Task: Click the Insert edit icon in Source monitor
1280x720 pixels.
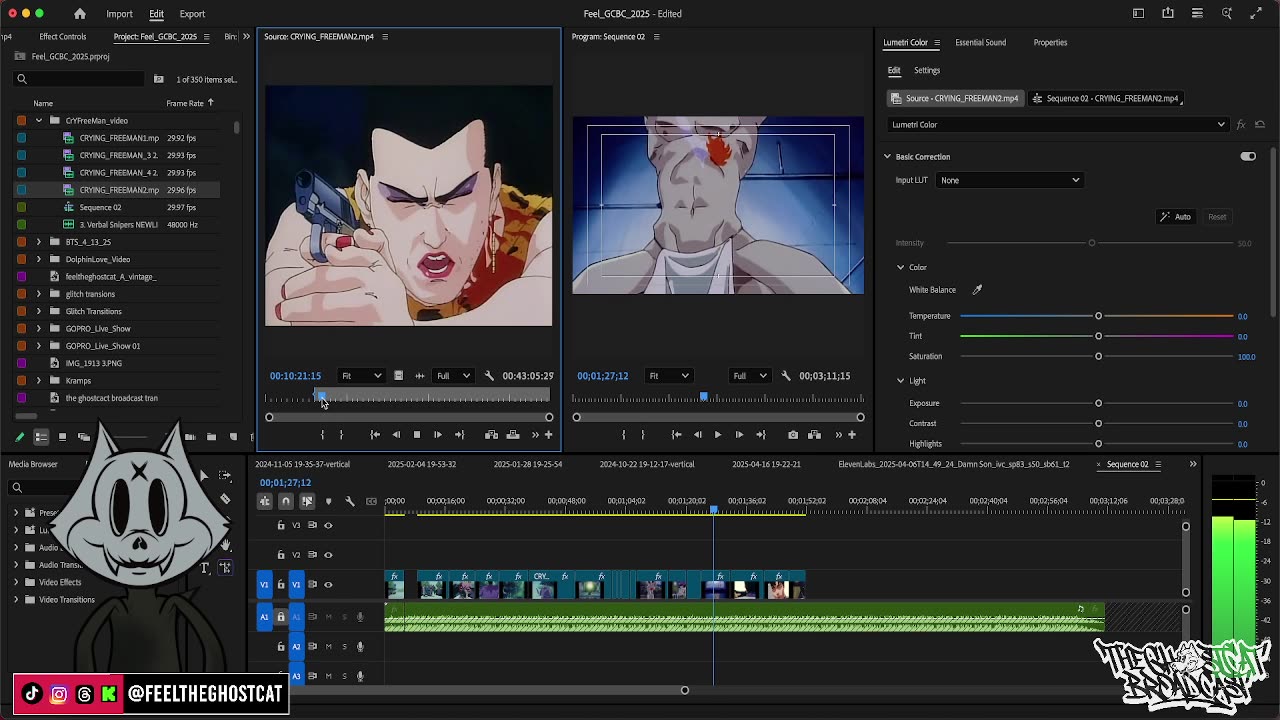Action: 491,435
